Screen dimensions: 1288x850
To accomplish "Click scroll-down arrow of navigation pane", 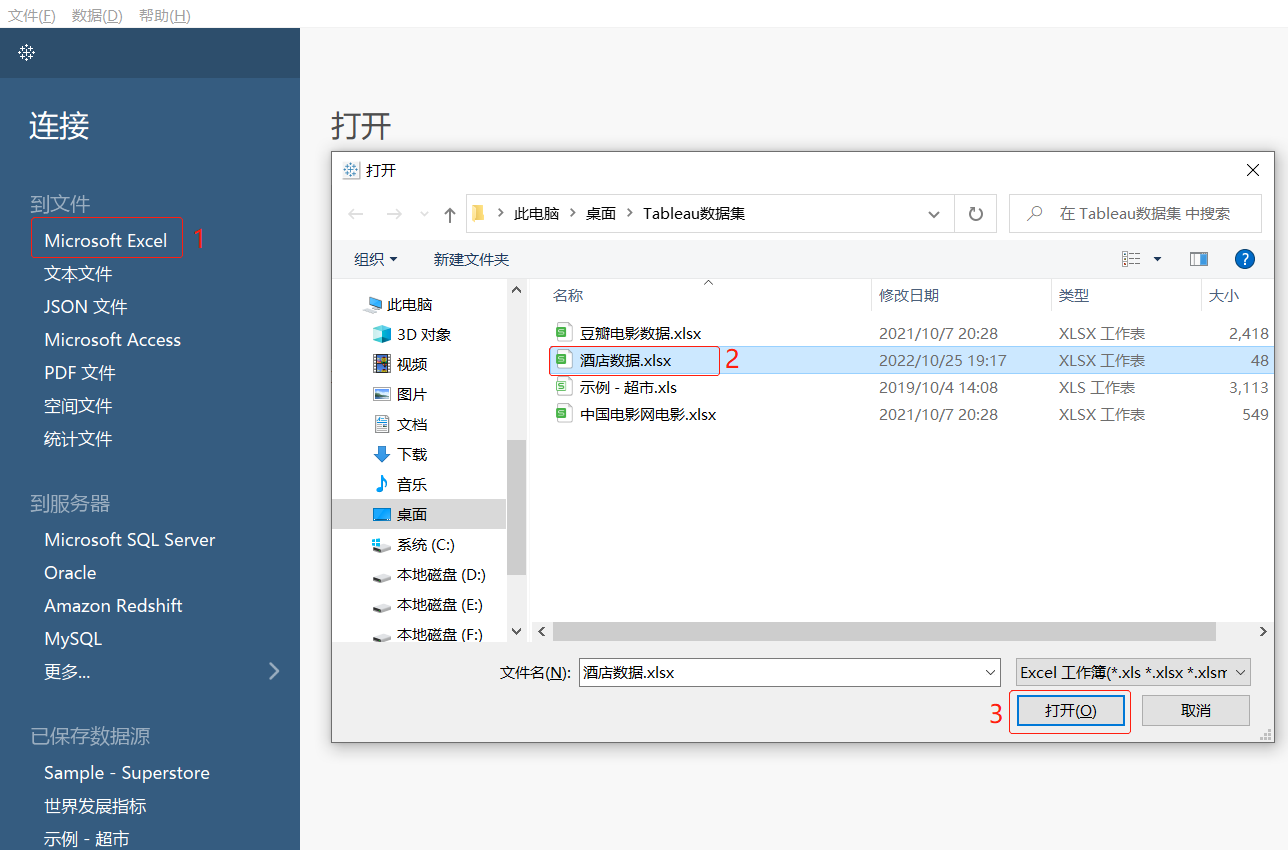I will point(516,632).
